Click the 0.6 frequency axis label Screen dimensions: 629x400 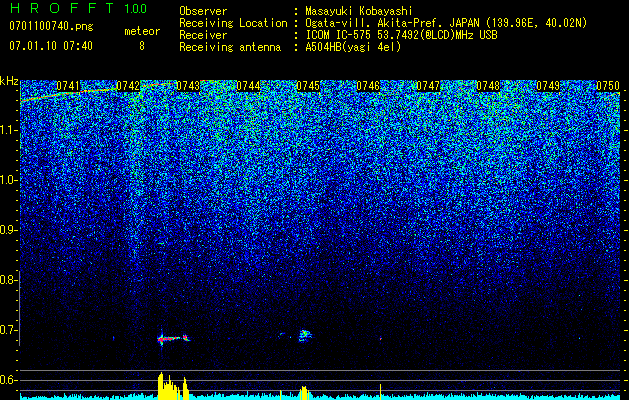click(x=8, y=380)
